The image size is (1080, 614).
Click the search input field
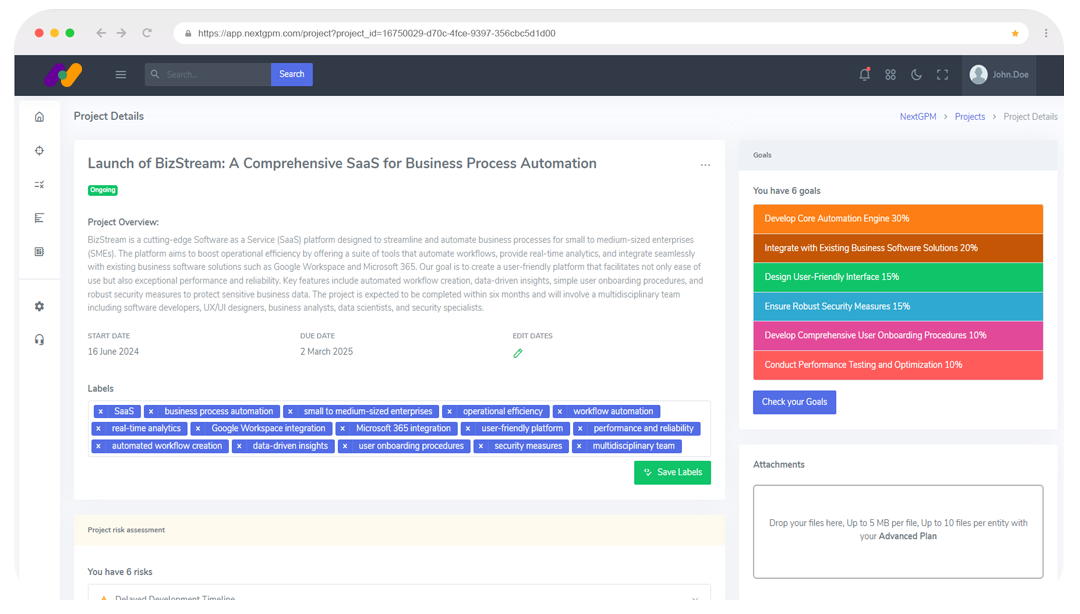click(x=208, y=74)
